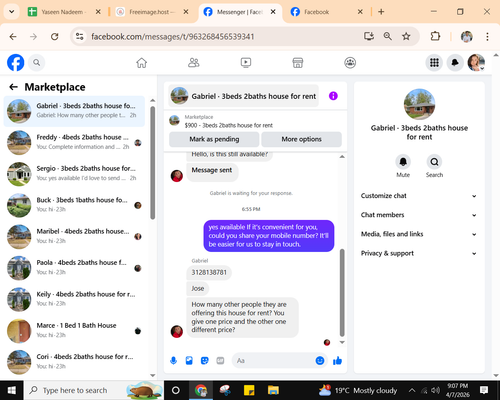The width and height of the screenshot is (500, 400).
Task: Attach a file with the photo icon
Action: click(189, 360)
